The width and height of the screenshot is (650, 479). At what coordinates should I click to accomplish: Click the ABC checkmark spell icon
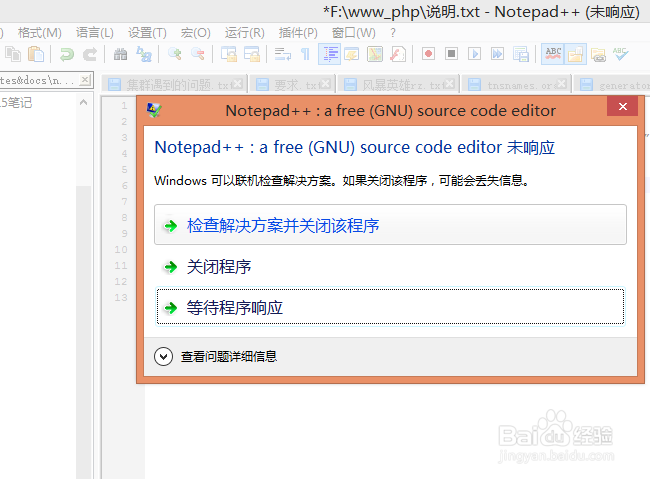621,54
